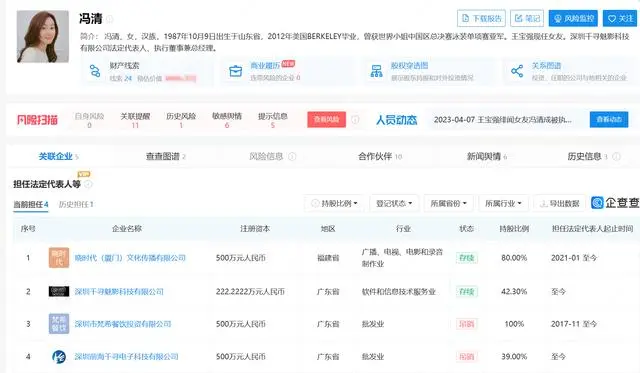Switch to the 查查图谱 tab
The image size is (640, 373).
pos(166,156)
